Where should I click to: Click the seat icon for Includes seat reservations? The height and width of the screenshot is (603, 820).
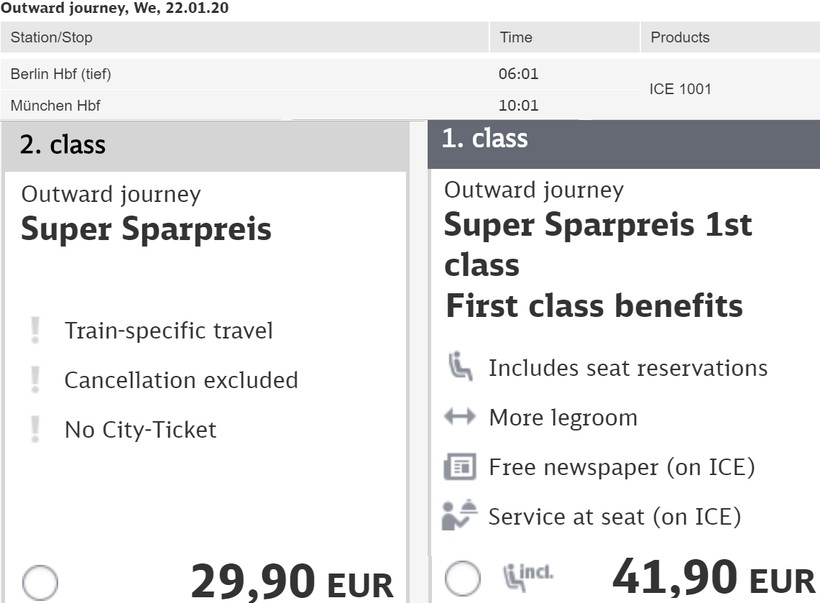click(x=459, y=368)
